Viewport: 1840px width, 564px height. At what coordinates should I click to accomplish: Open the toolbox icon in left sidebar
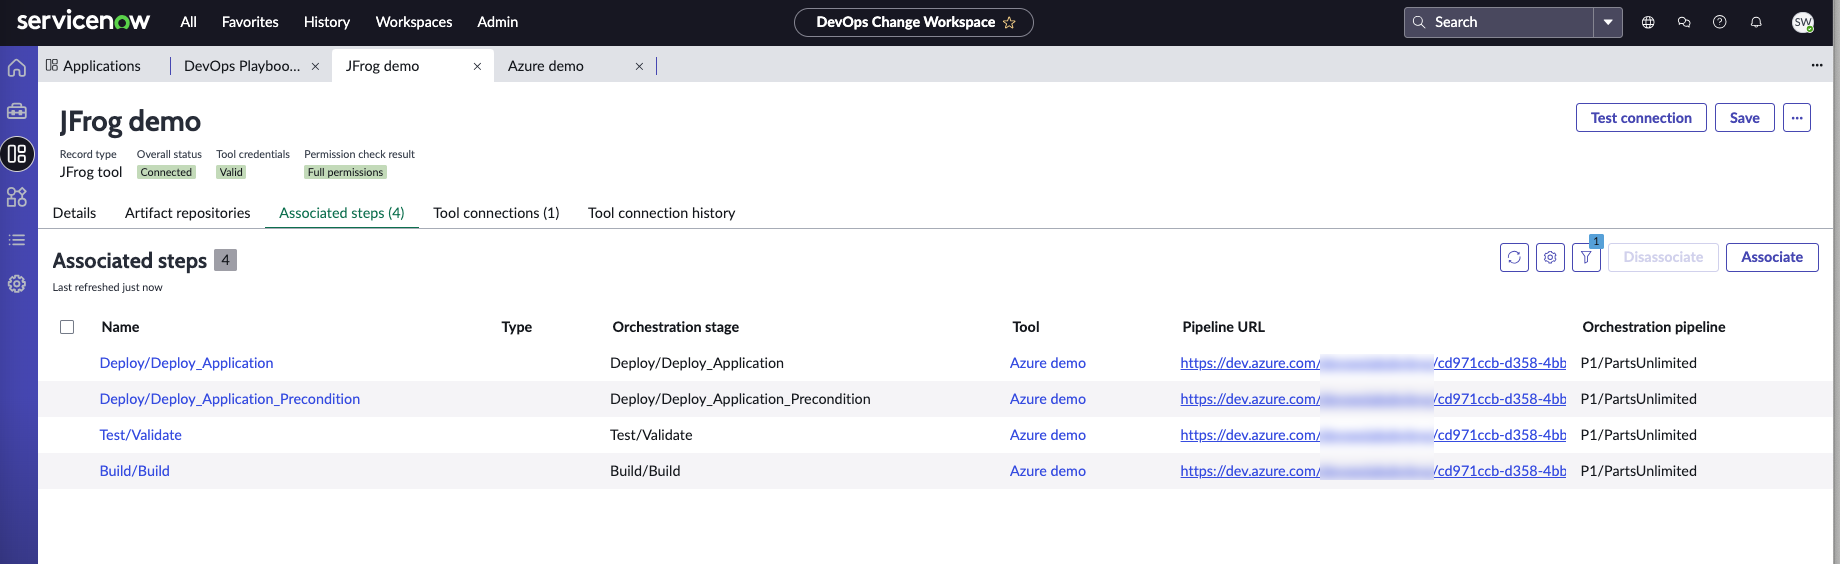(17, 111)
